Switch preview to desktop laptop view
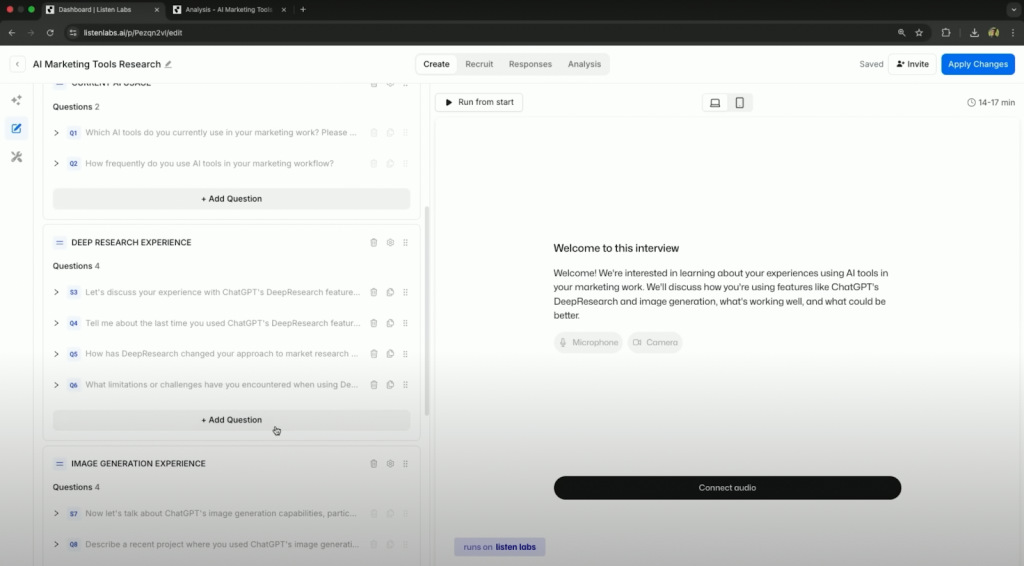The height and width of the screenshot is (566, 1024). 715,102
